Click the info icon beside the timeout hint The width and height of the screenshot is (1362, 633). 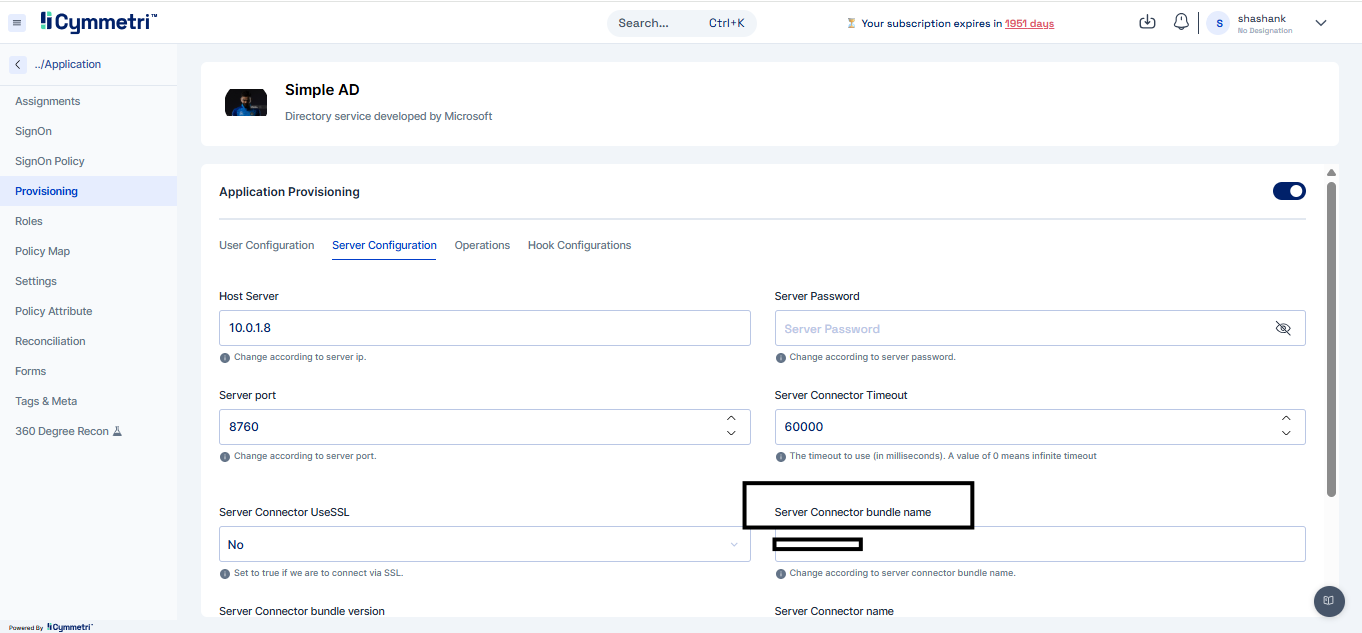pos(780,456)
